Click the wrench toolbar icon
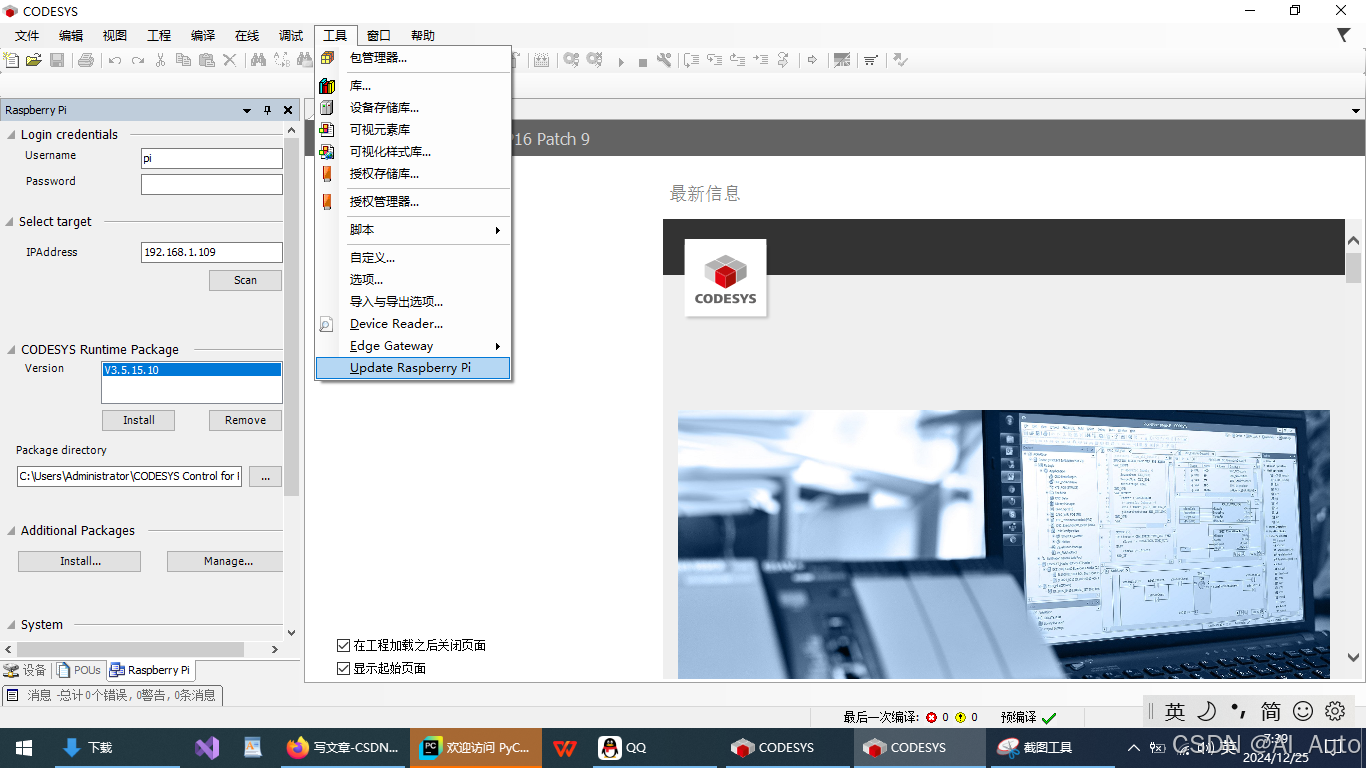Viewport: 1366px width, 768px height. pos(664,60)
